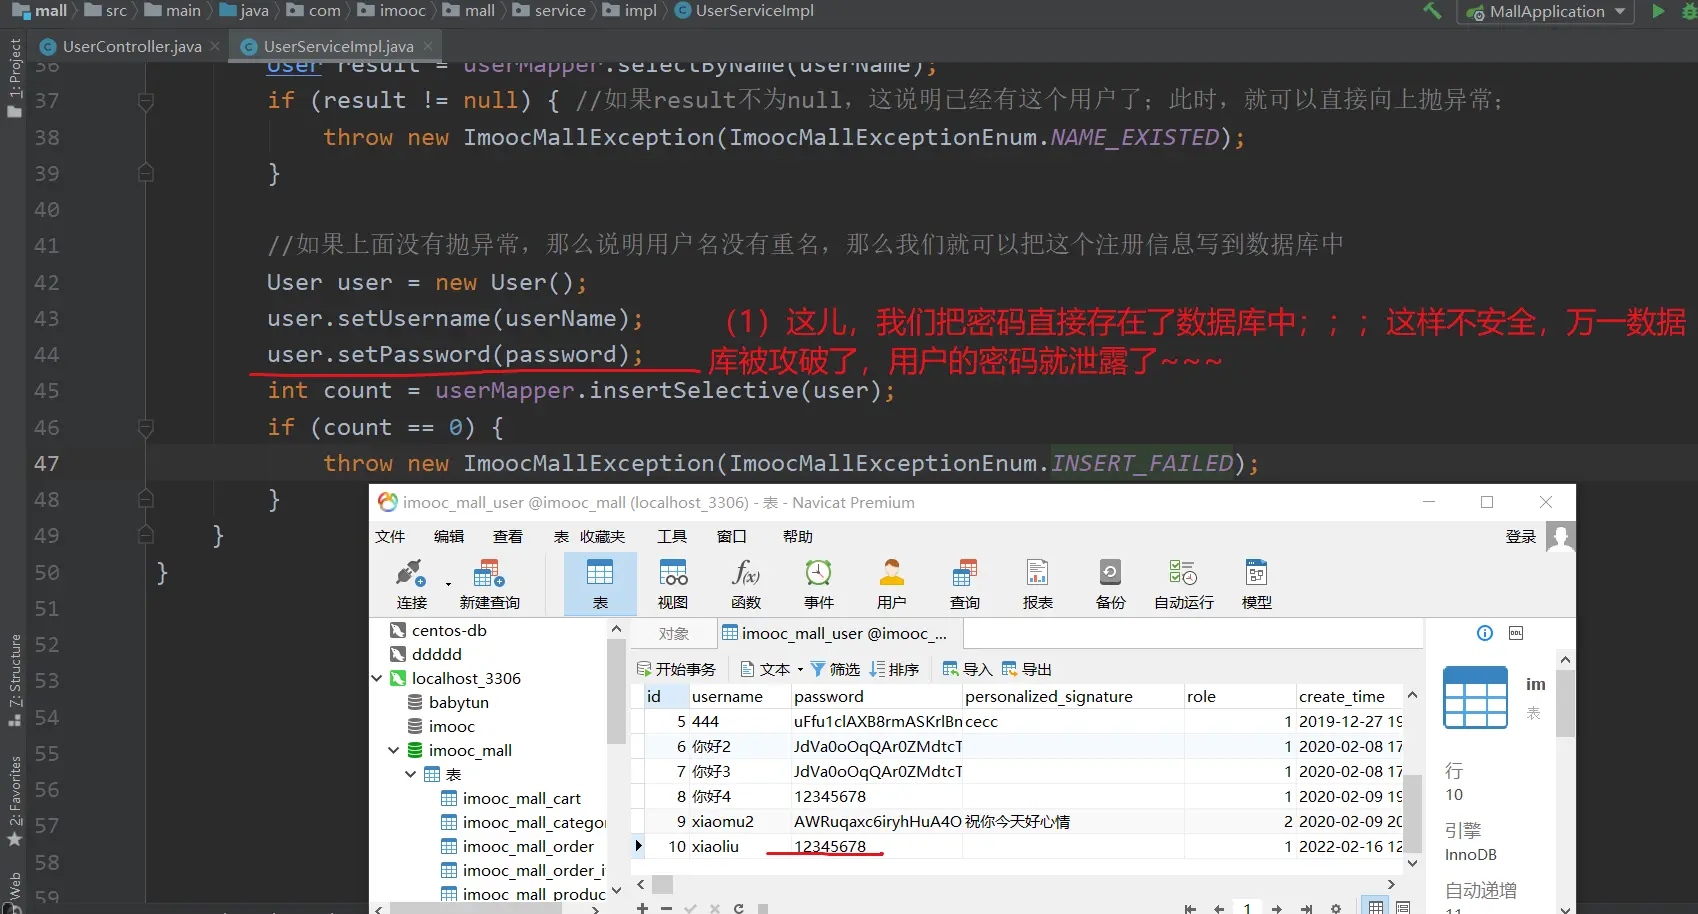This screenshot has height=914, width=1698.
Task: Open the 模型 (Model) toolbar icon
Action: click(1256, 584)
